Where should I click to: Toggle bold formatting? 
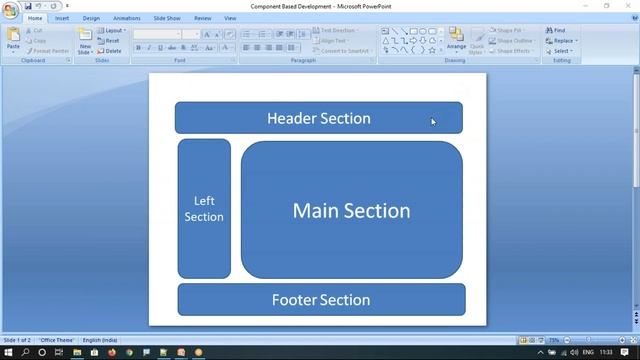(138, 48)
